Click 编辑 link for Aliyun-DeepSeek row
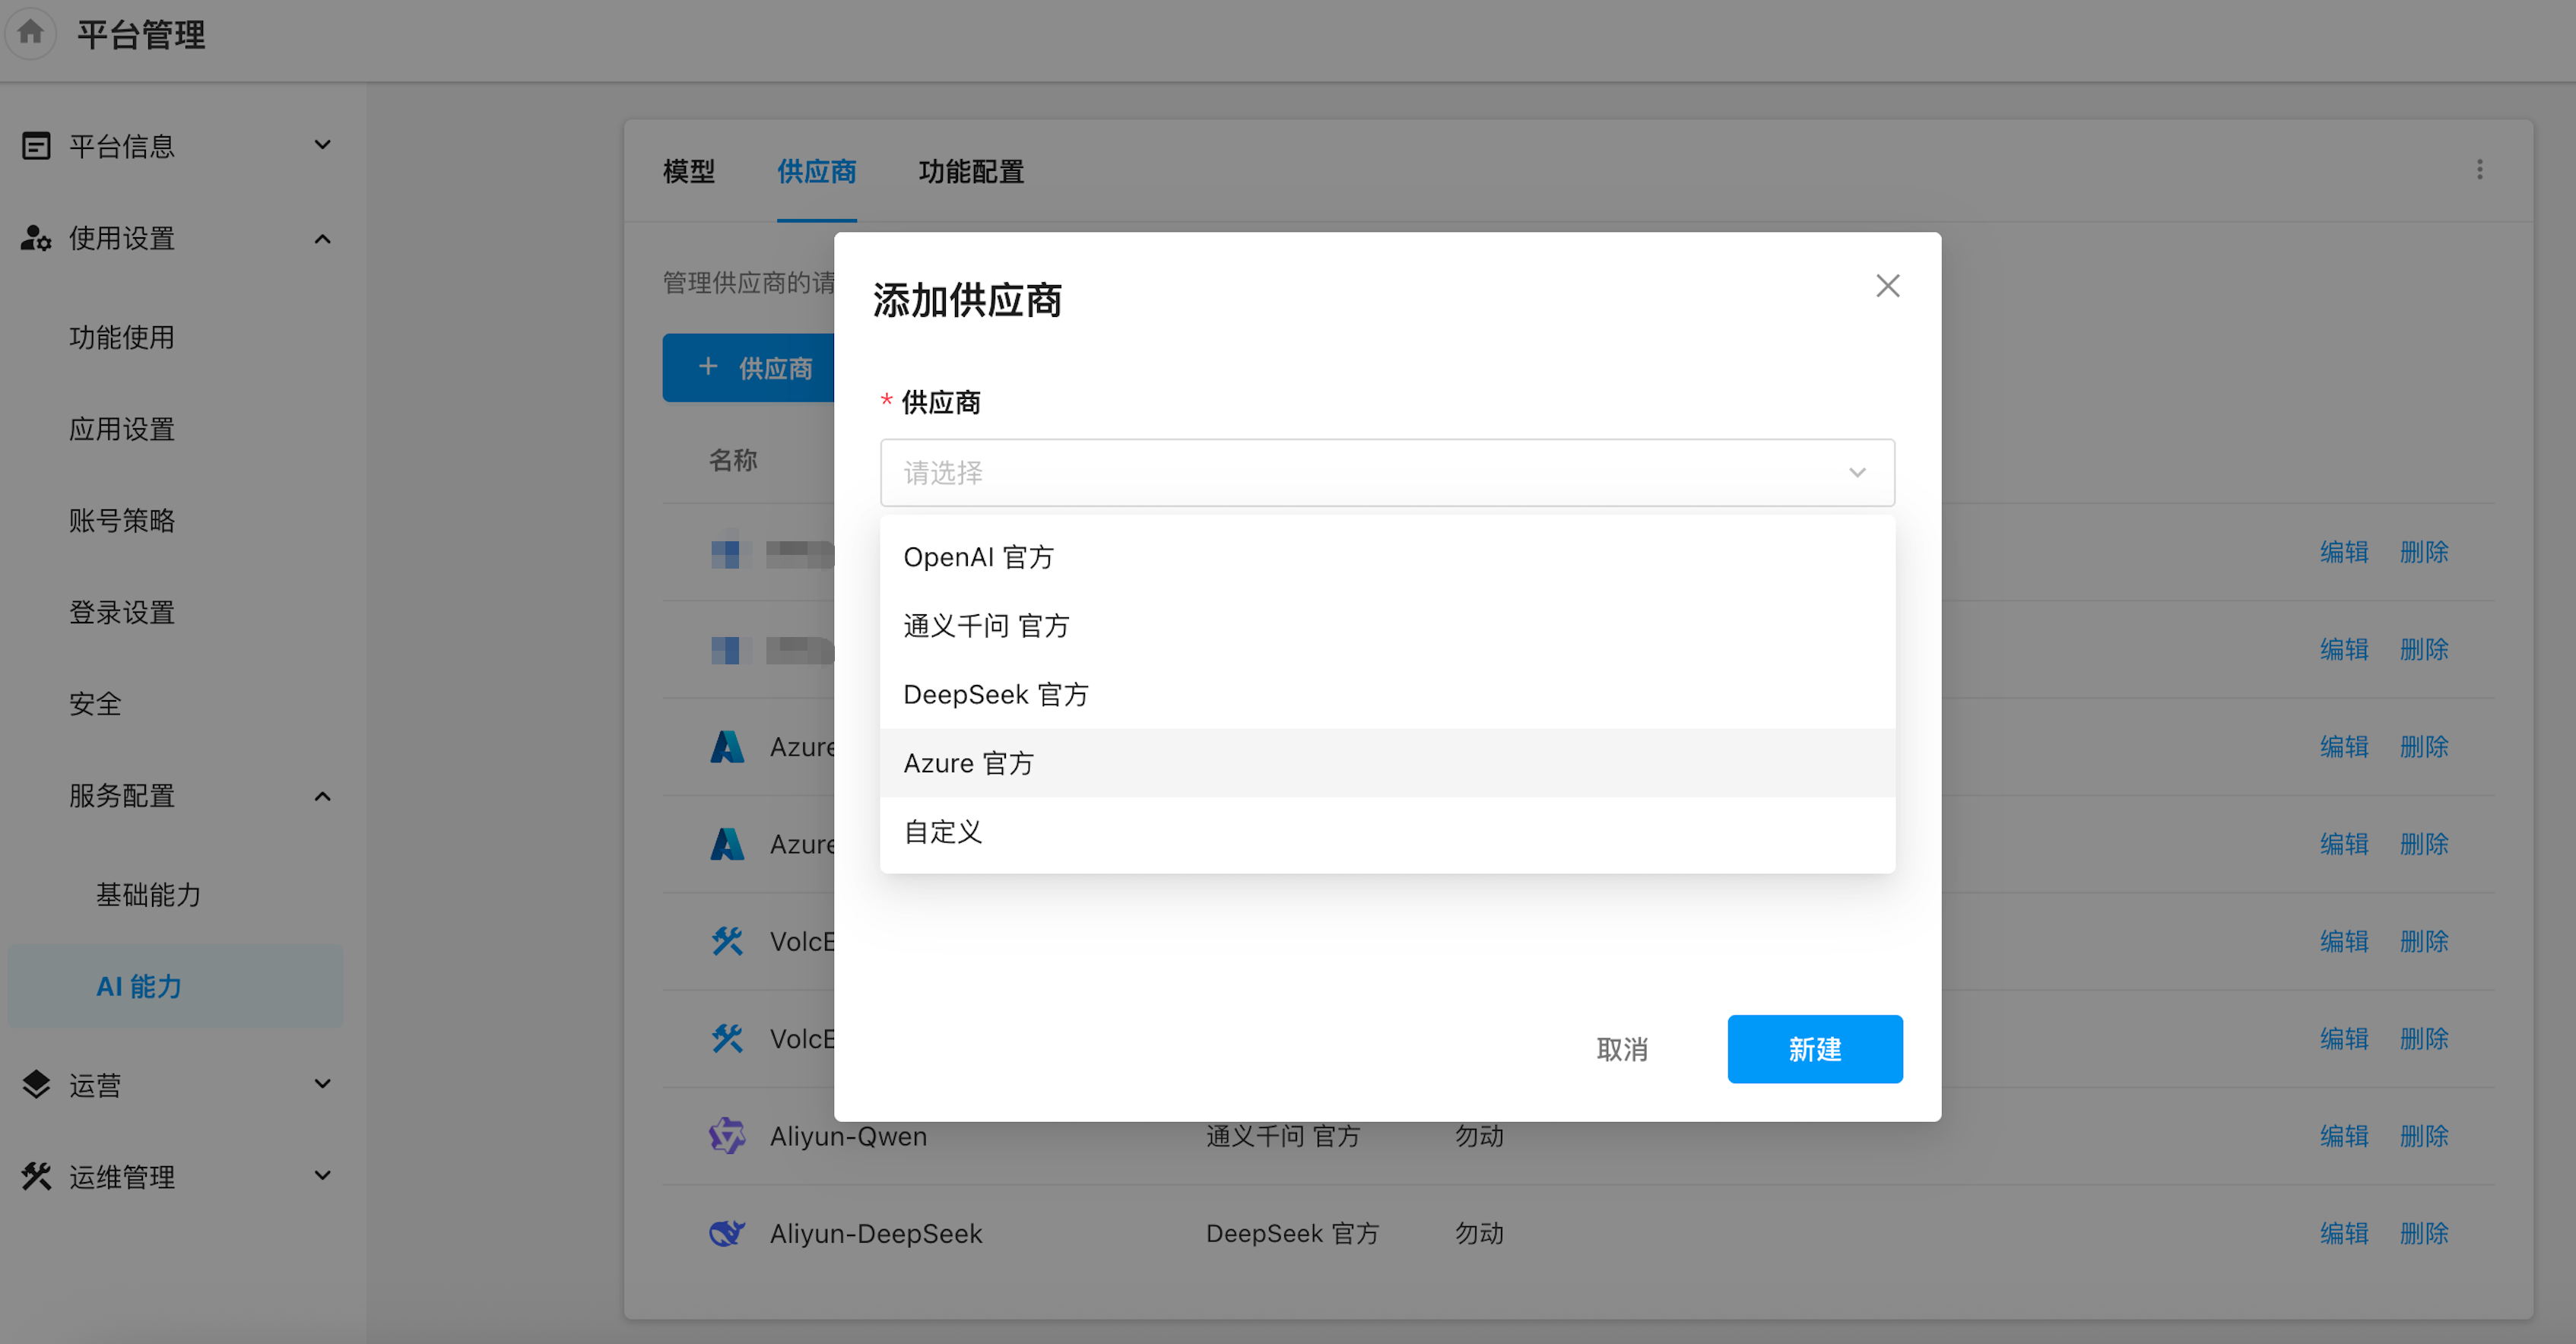Image resolution: width=2576 pixels, height=1344 pixels. pos(2343,1233)
